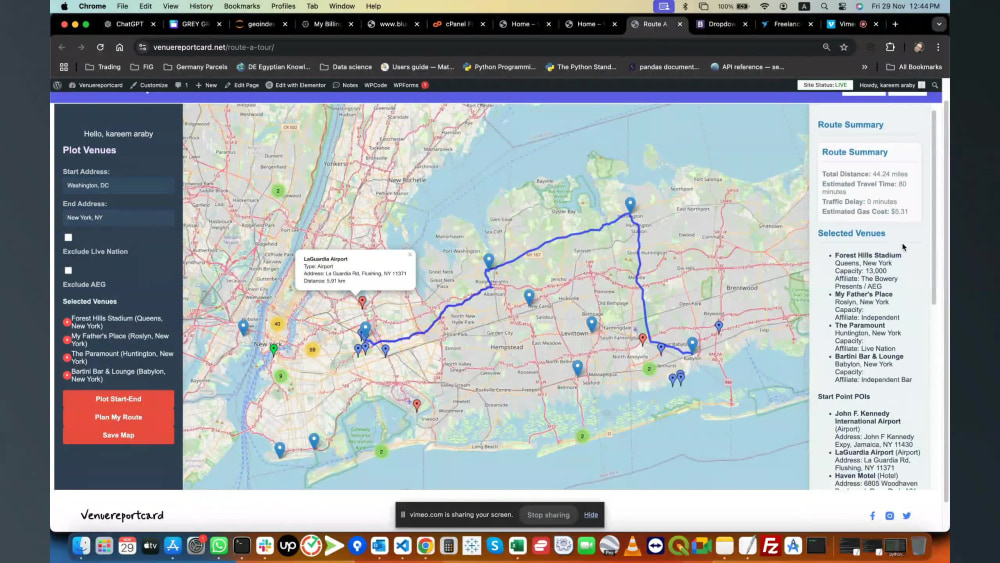
Task: Bookmark this page with the star icon
Action: tap(844, 47)
